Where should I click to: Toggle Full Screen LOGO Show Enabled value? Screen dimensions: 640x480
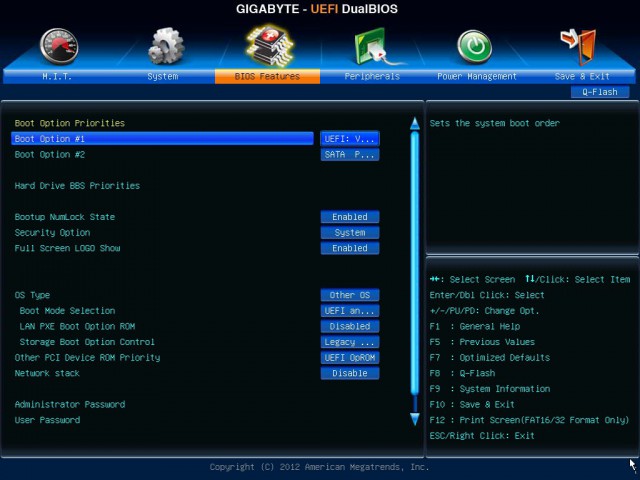350,248
